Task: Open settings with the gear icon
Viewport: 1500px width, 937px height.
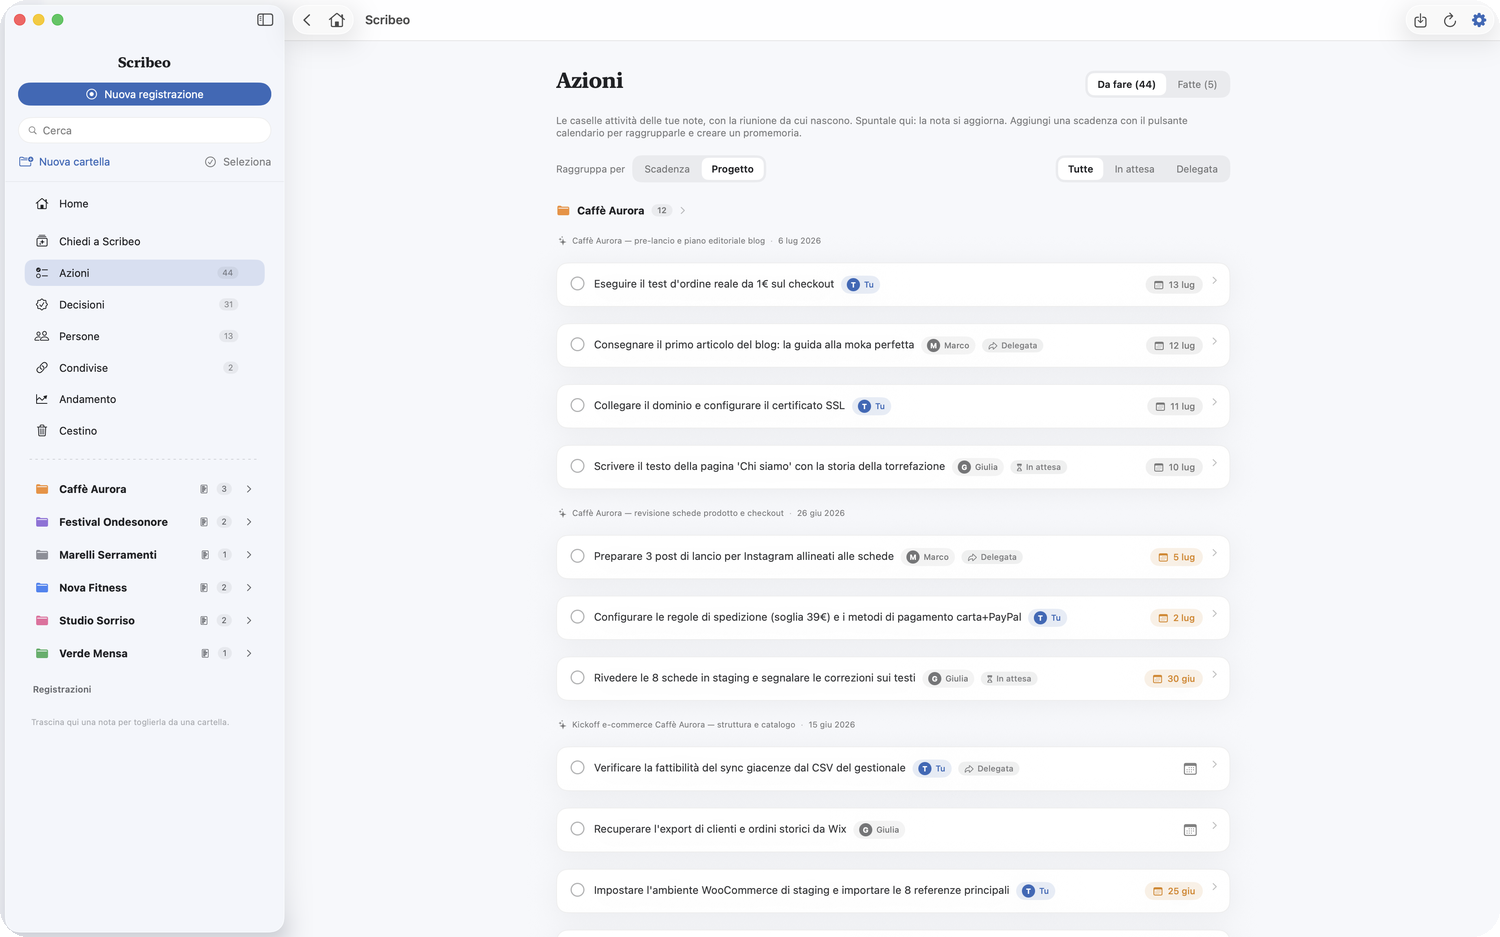Action: [x=1479, y=20]
